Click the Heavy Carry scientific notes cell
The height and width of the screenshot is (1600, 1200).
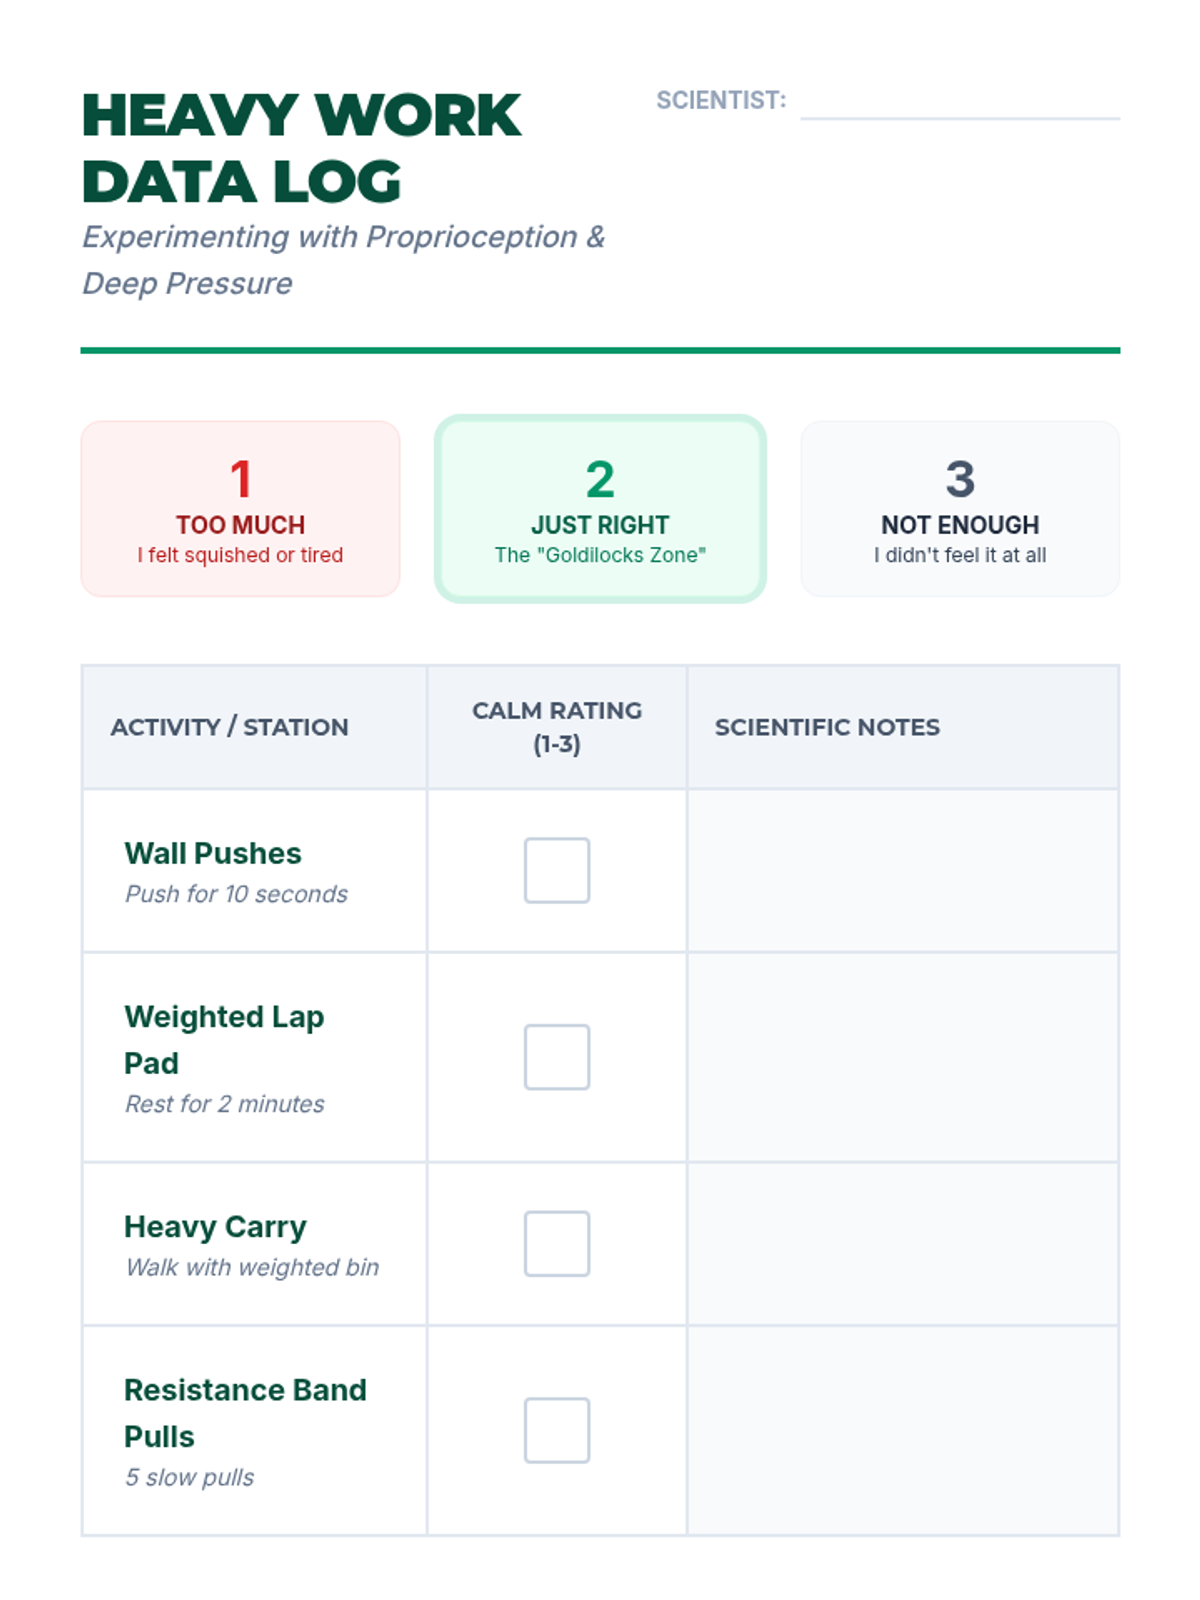click(x=902, y=1244)
